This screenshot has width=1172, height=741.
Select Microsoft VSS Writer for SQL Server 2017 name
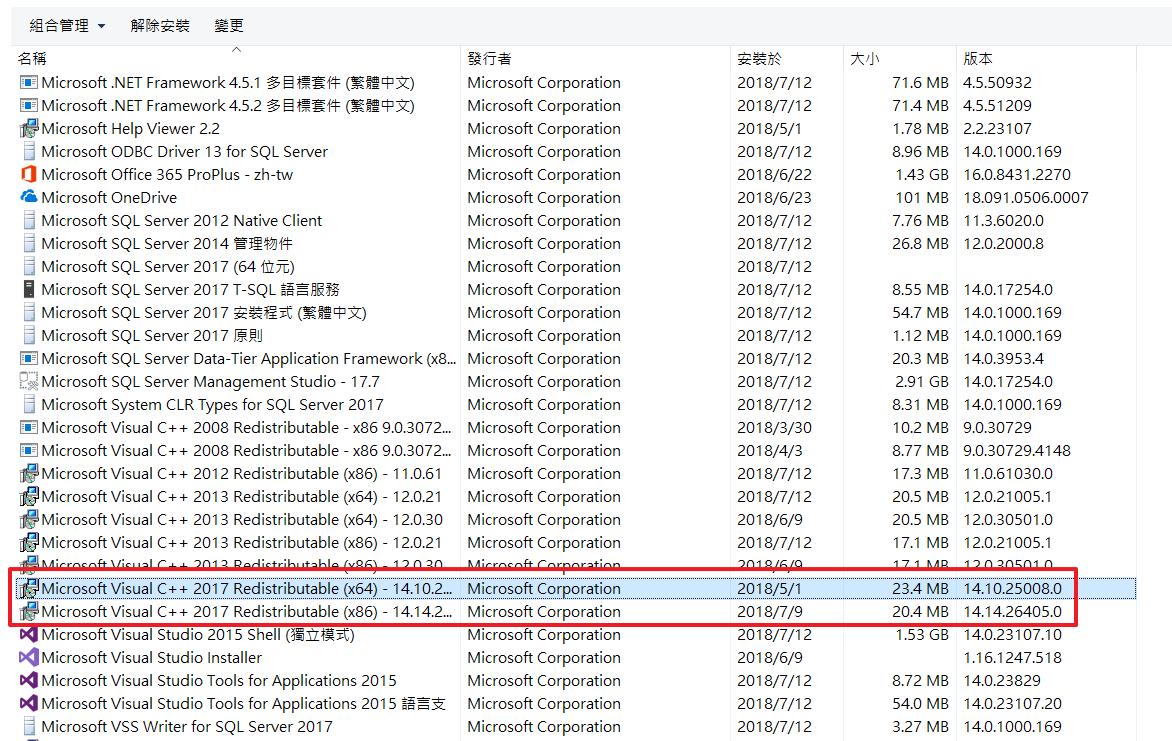click(x=187, y=727)
